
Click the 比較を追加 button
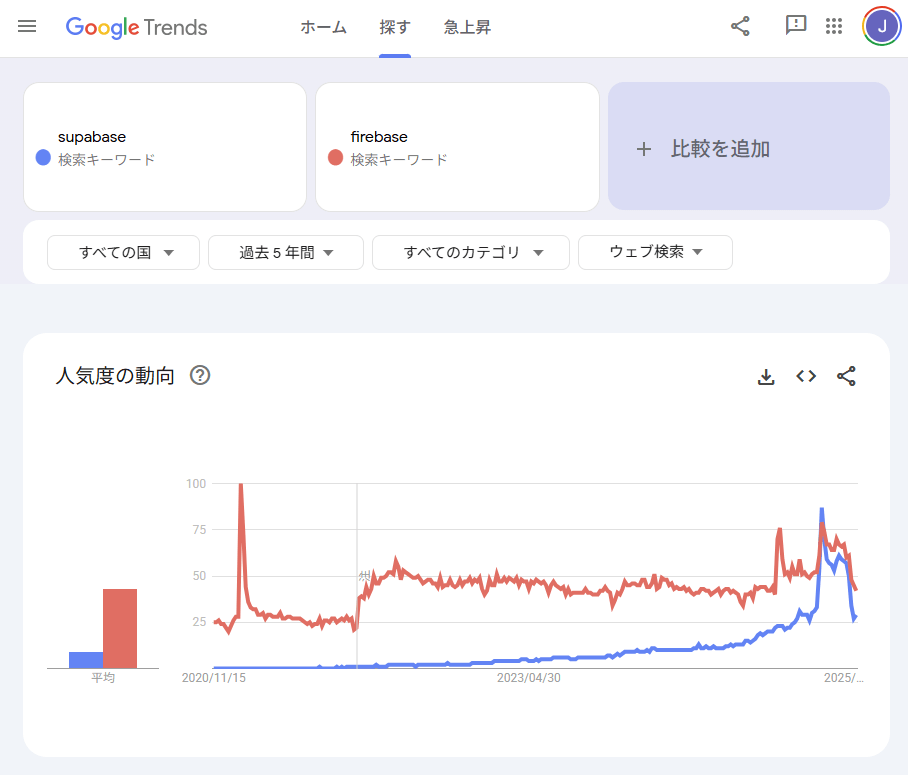748,147
